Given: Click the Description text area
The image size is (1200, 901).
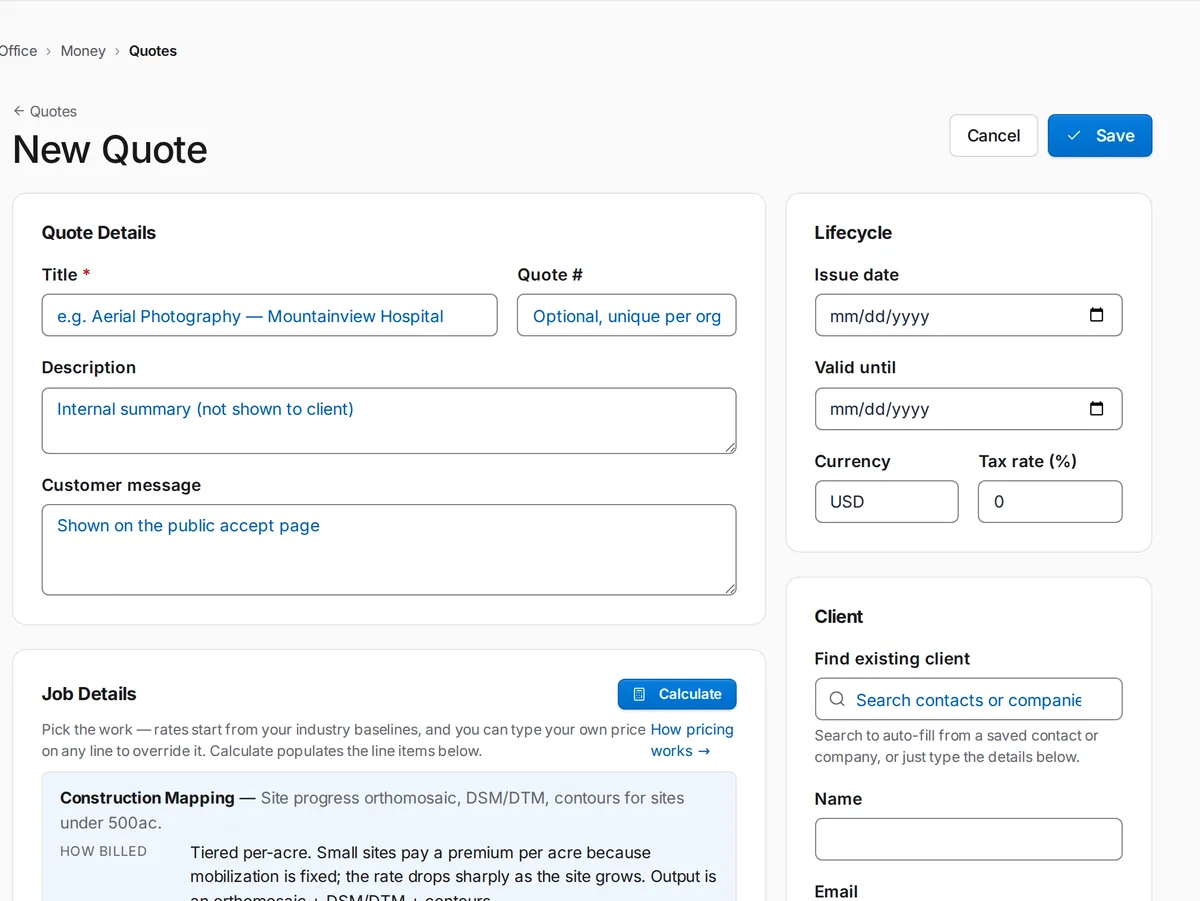Looking at the screenshot, I should click(x=389, y=421).
